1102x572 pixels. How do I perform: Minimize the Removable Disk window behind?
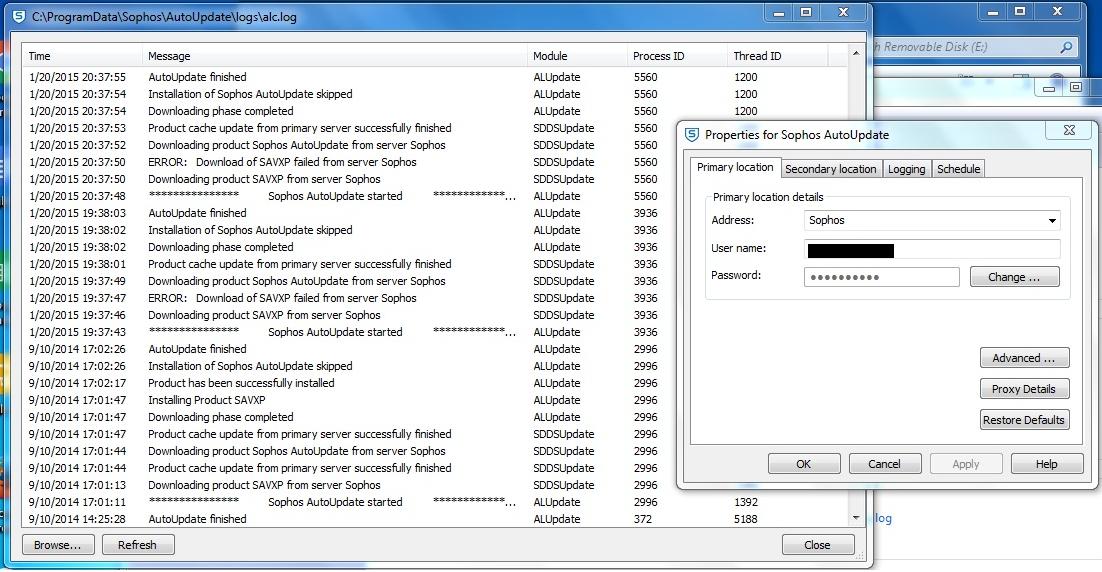pos(992,11)
